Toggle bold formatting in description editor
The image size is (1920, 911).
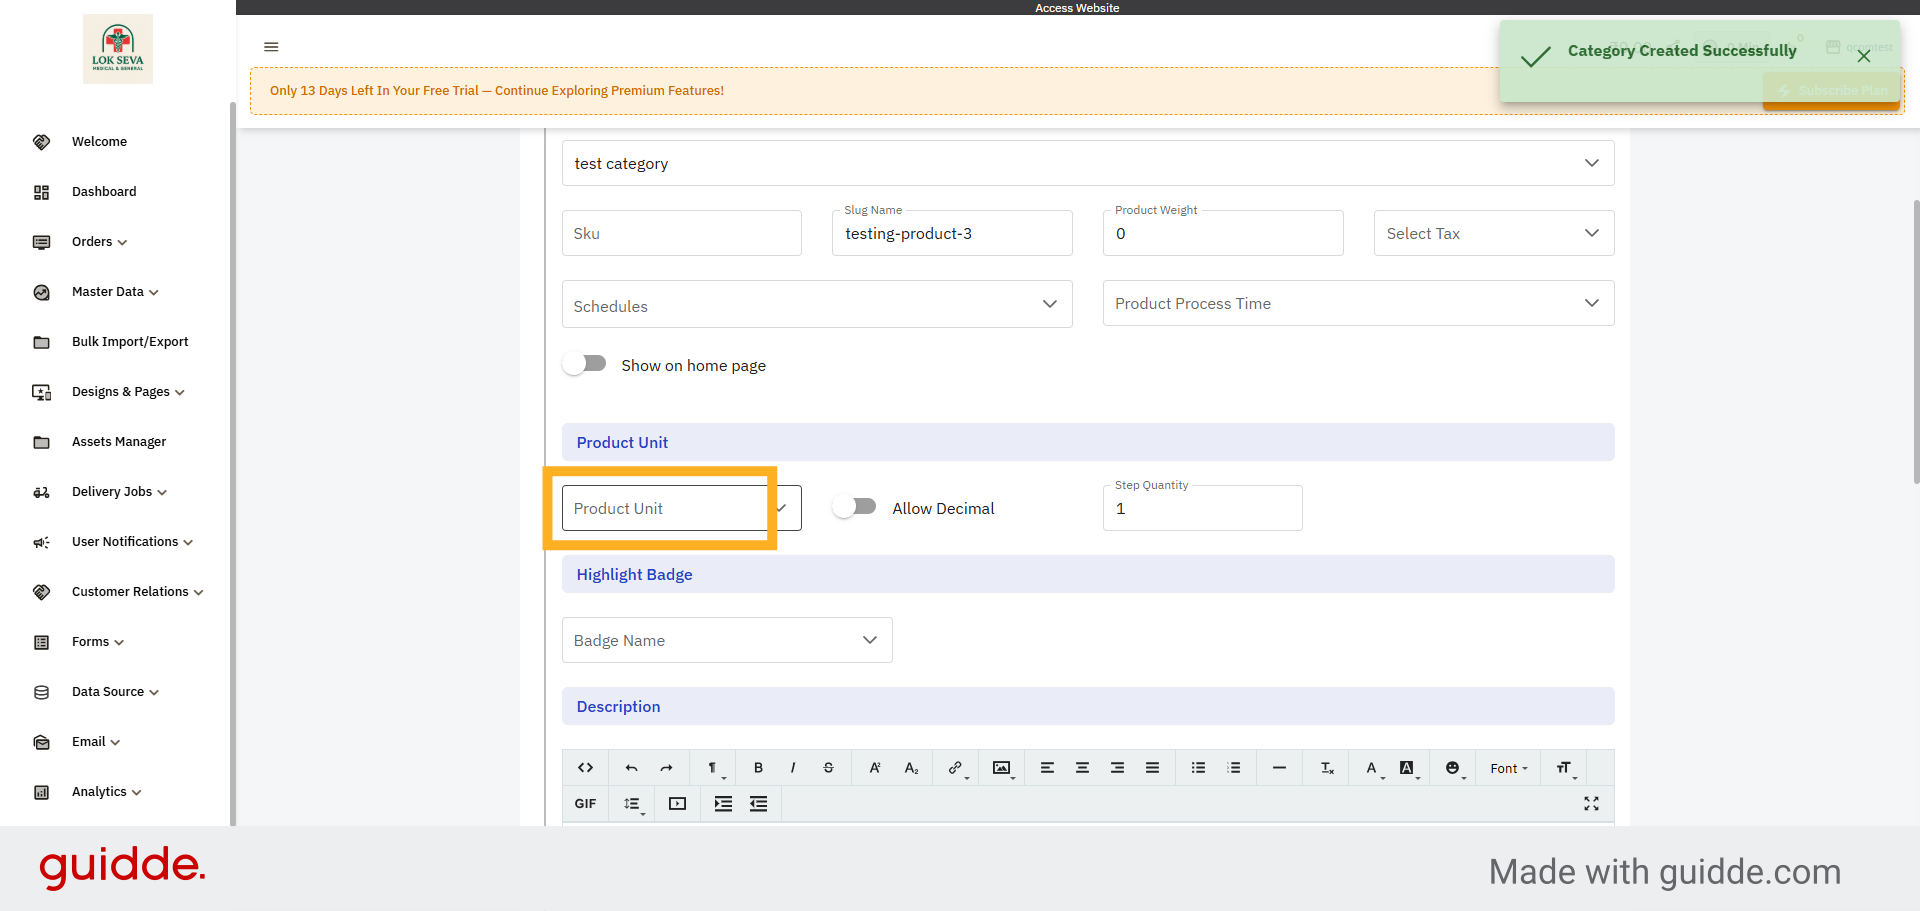(758, 768)
